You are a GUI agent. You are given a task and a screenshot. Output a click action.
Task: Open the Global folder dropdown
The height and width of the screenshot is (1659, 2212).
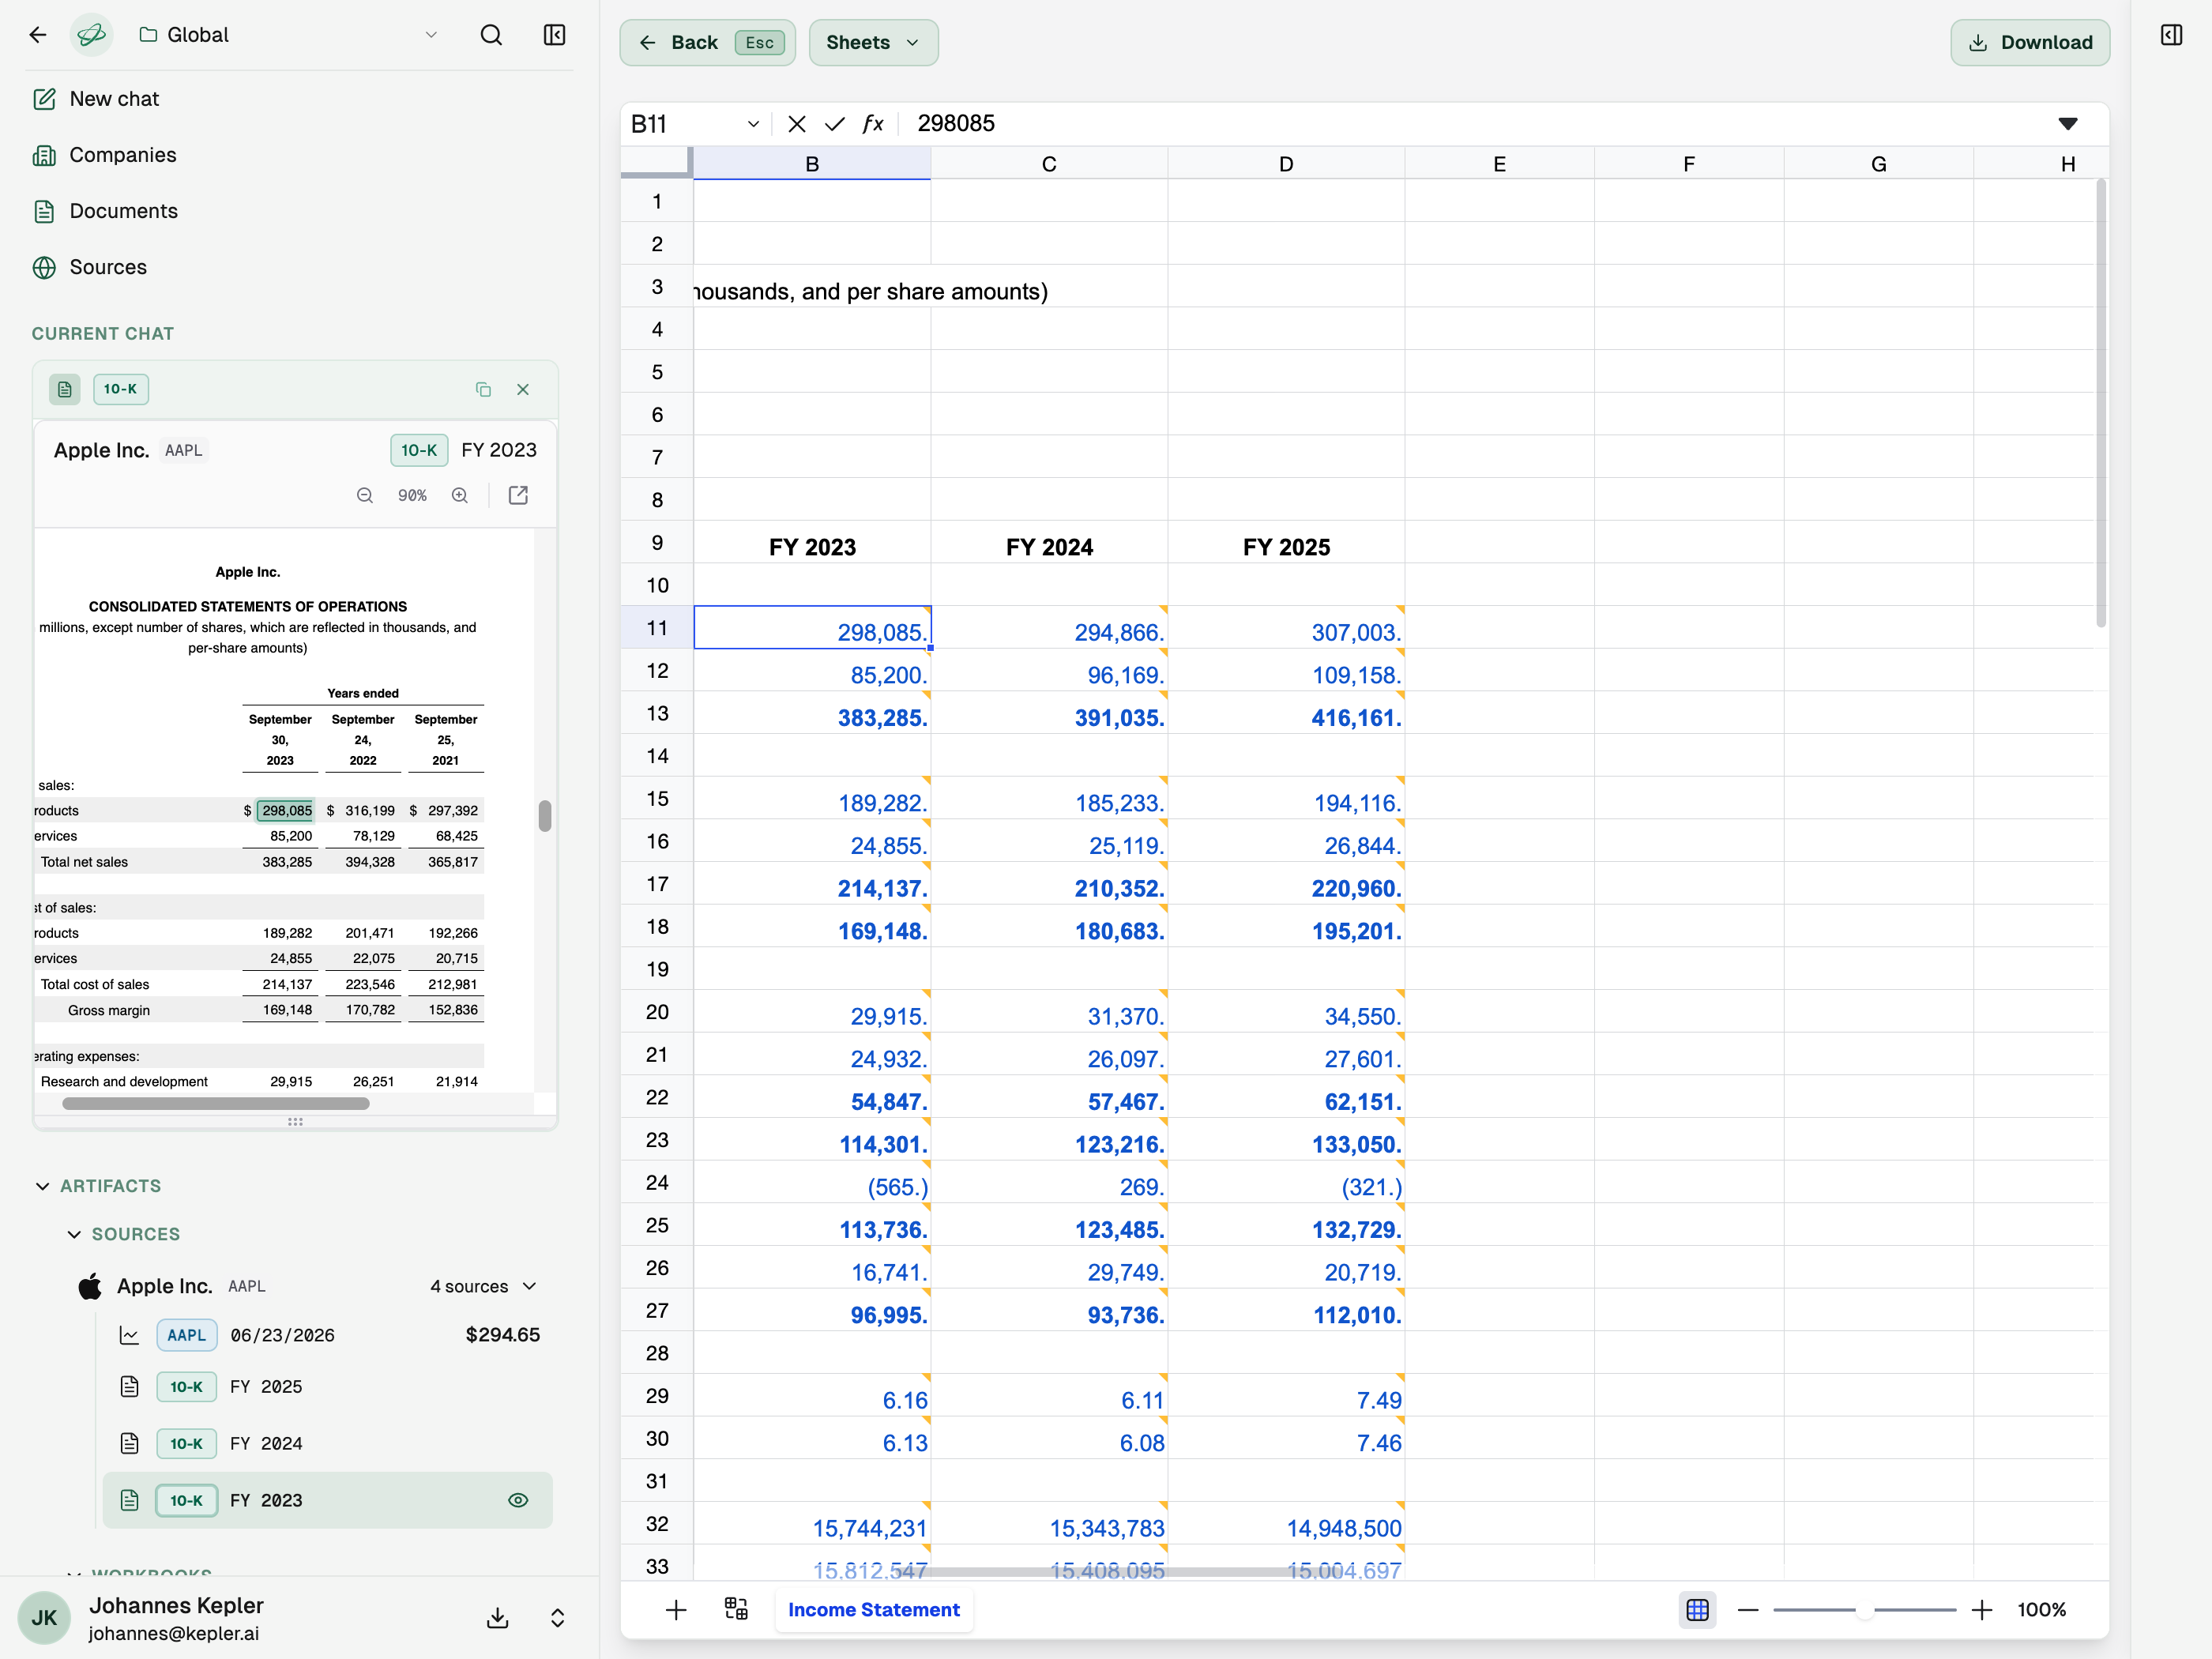(289, 35)
